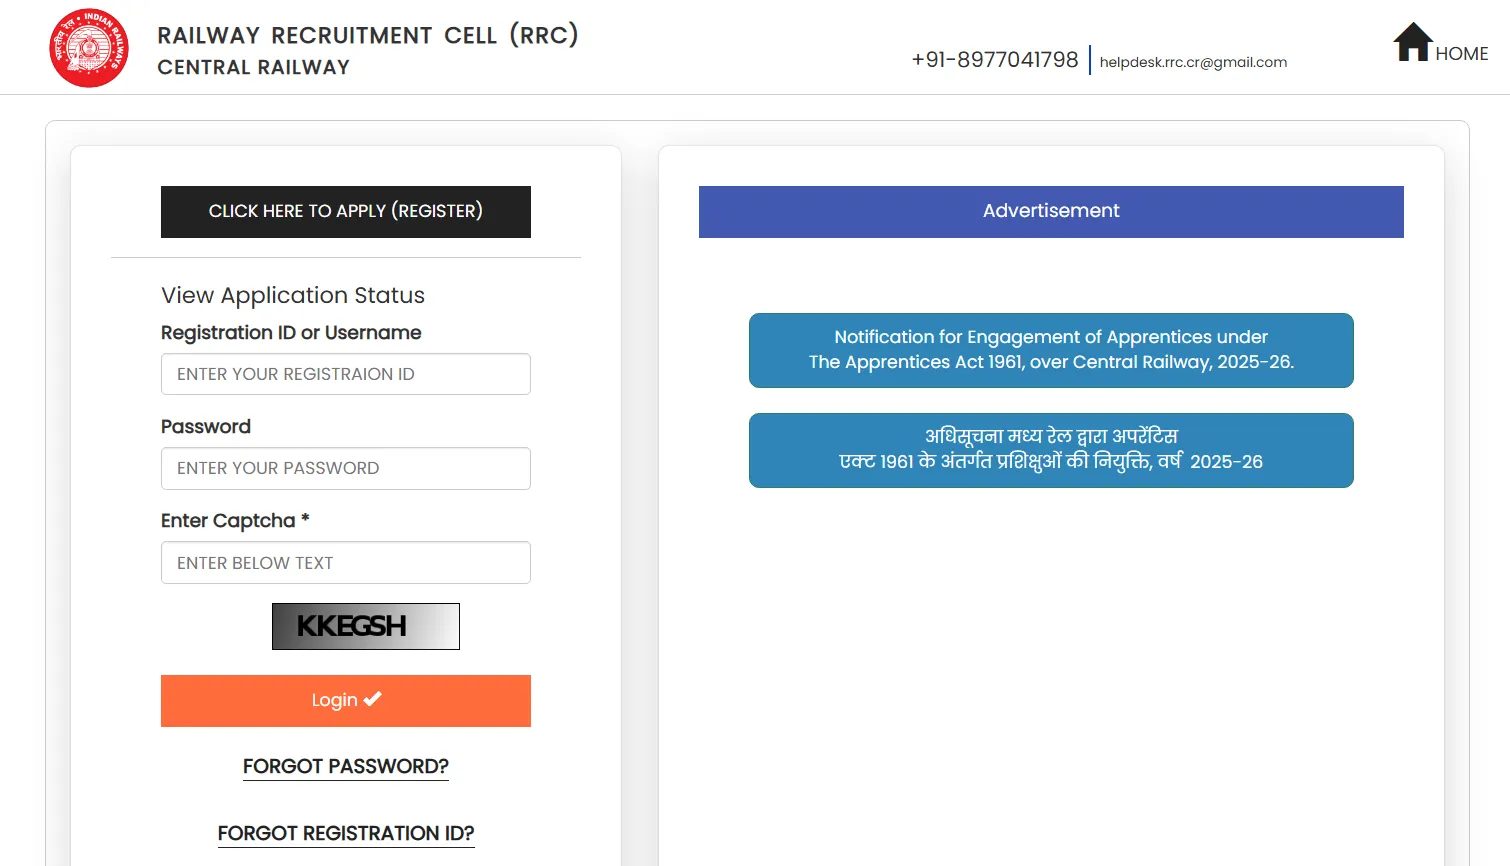Viewport: 1510px width, 866px height.
Task: Click the Registration ID or Username label
Action: (x=291, y=332)
